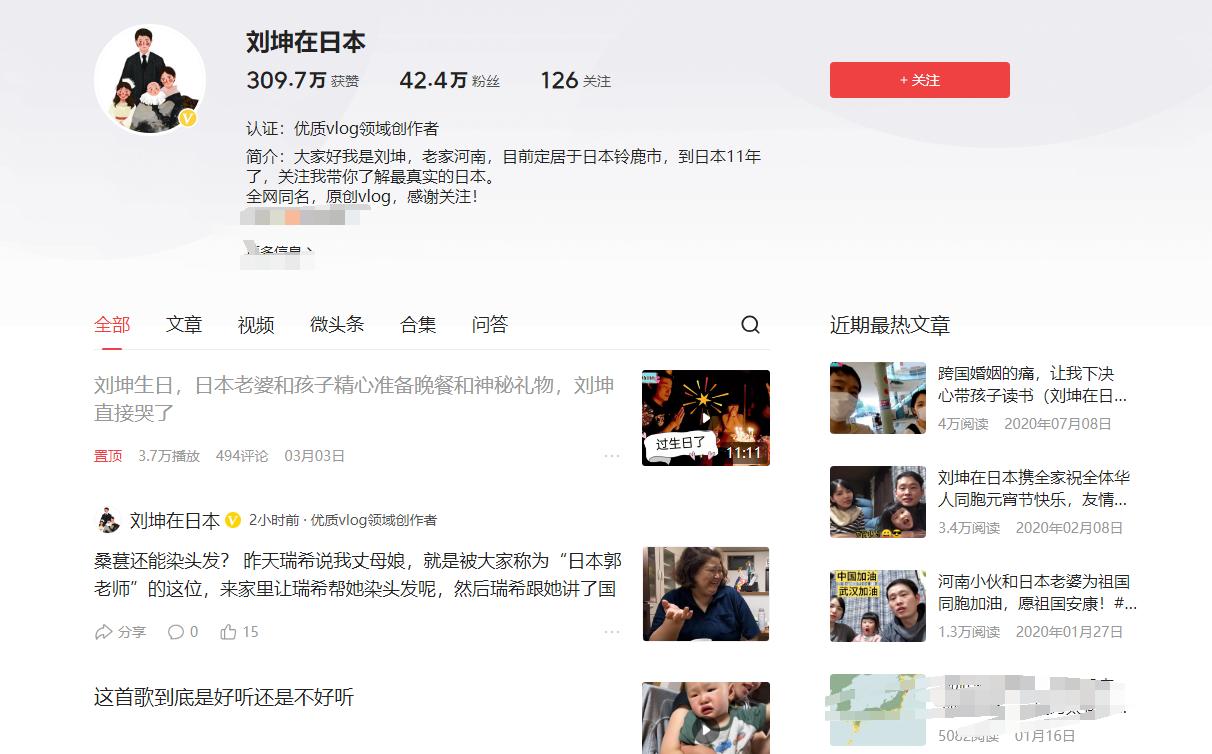The height and width of the screenshot is (754, 1212).
Task: Select the 合集 tab
Action: (x=418, y=325)
